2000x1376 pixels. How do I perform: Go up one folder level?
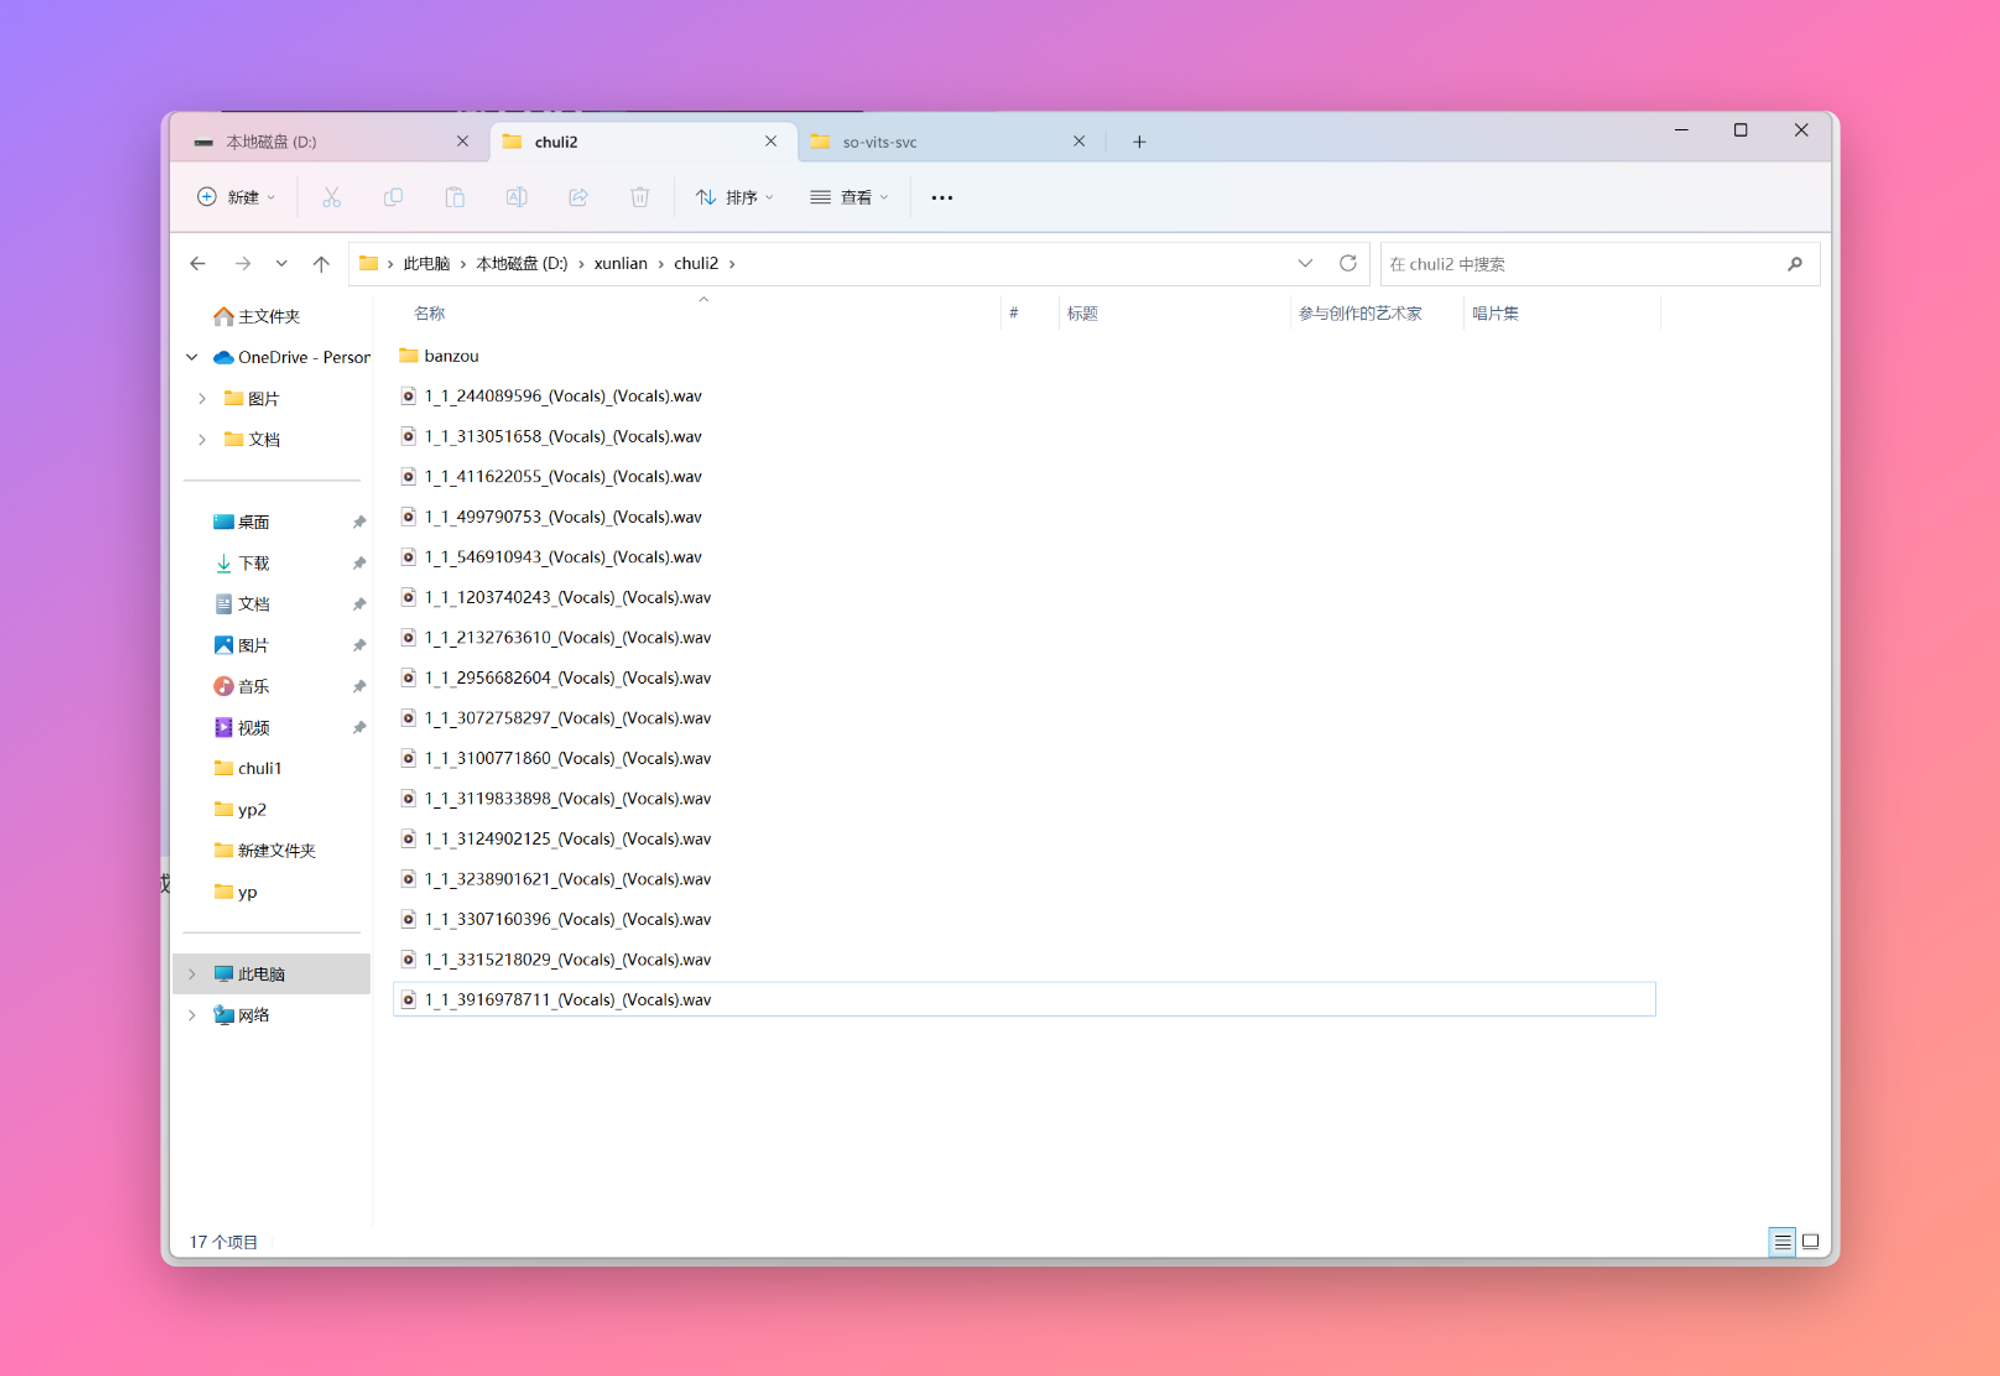click(x=321, y=263)
